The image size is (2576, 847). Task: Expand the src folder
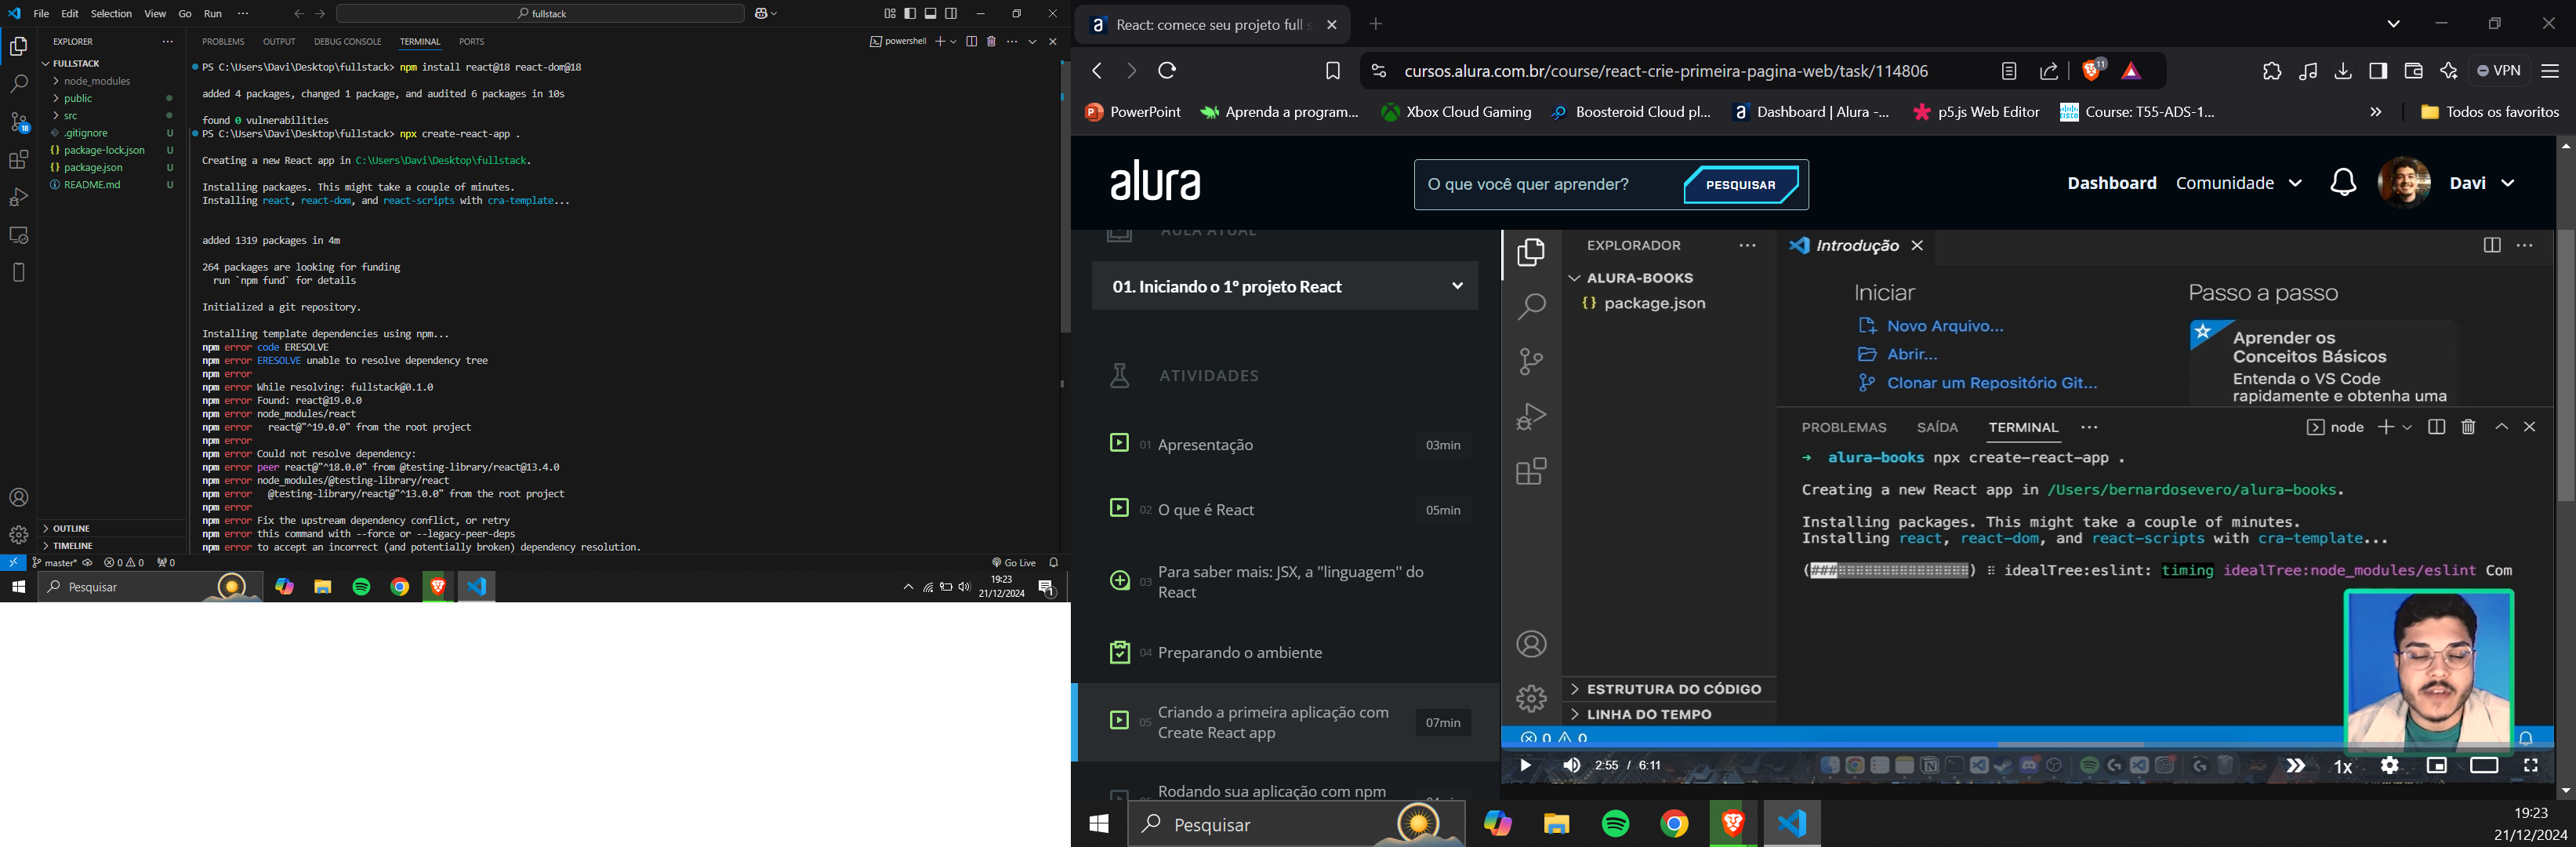click(x=71, y=116)
